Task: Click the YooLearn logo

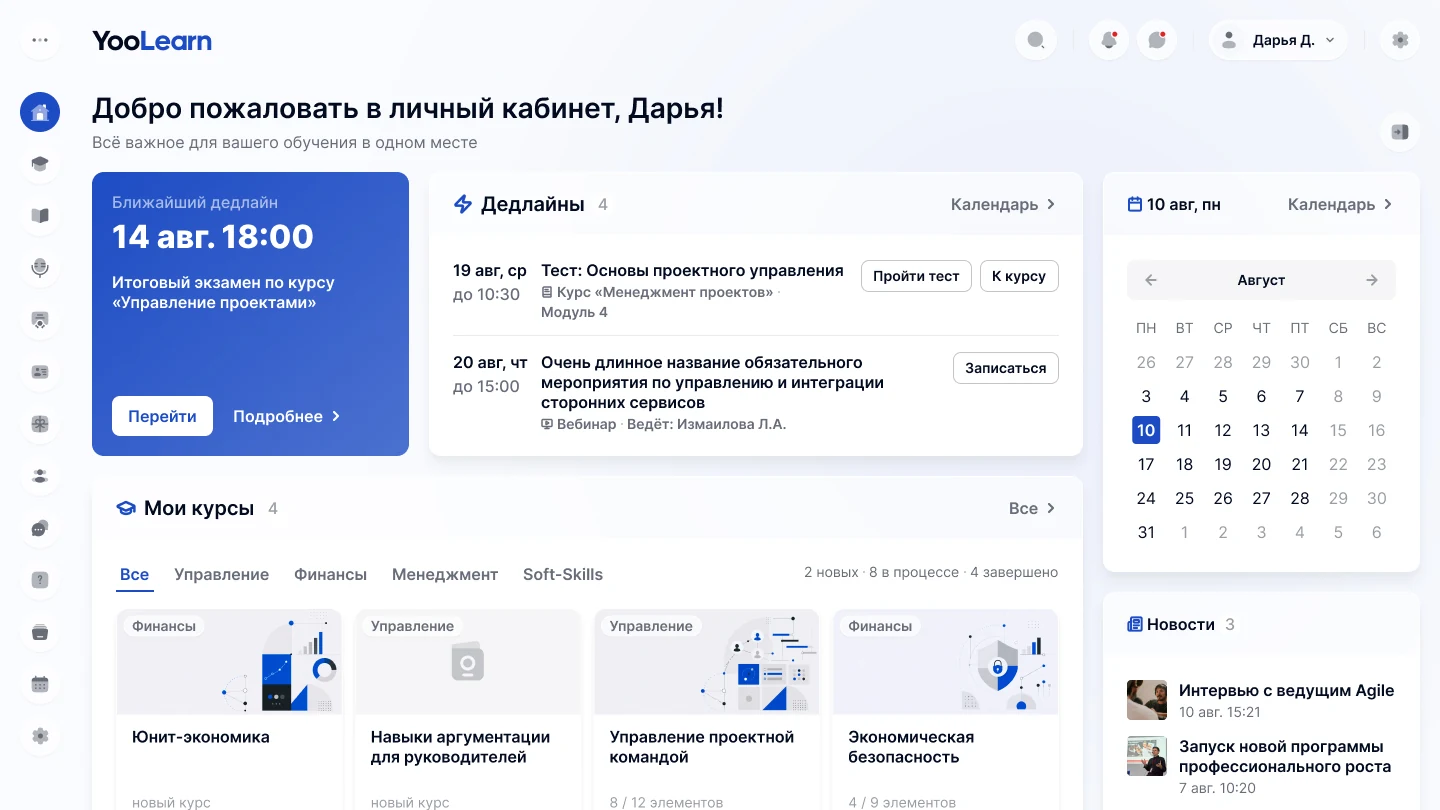Action: click(152, 41)
